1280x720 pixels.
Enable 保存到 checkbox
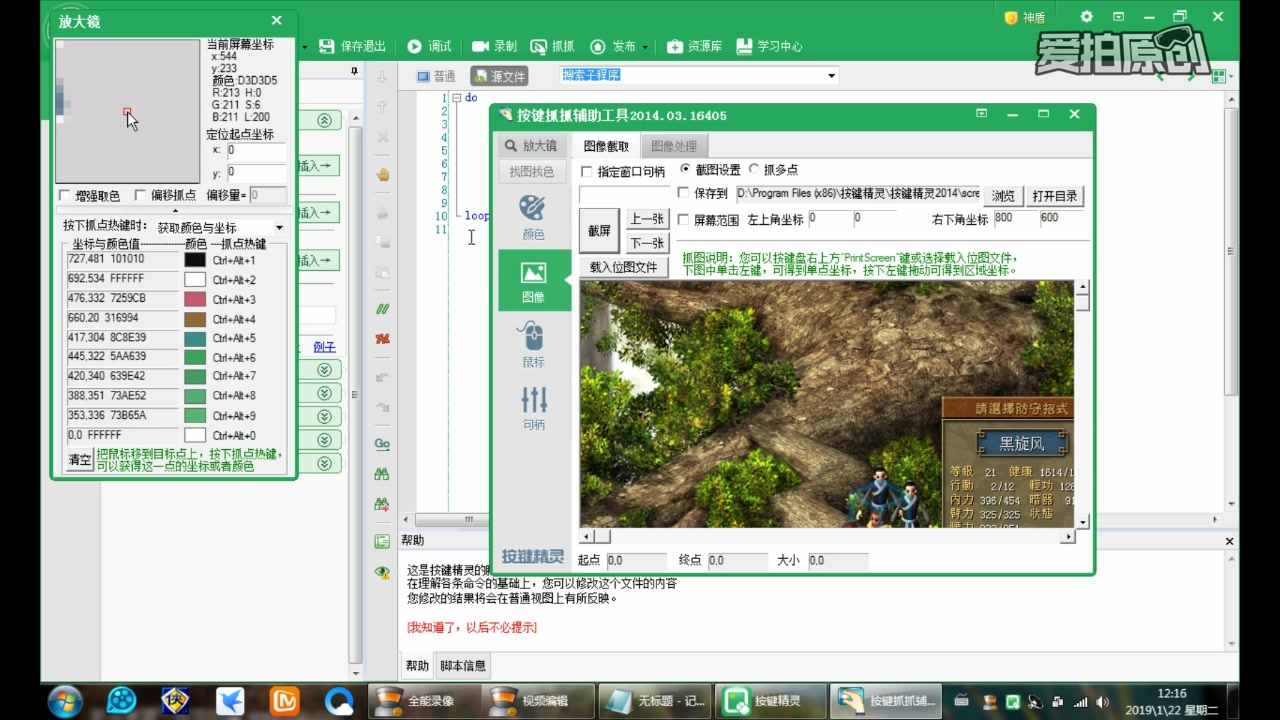pyautogui.click(x=684, y=193)
